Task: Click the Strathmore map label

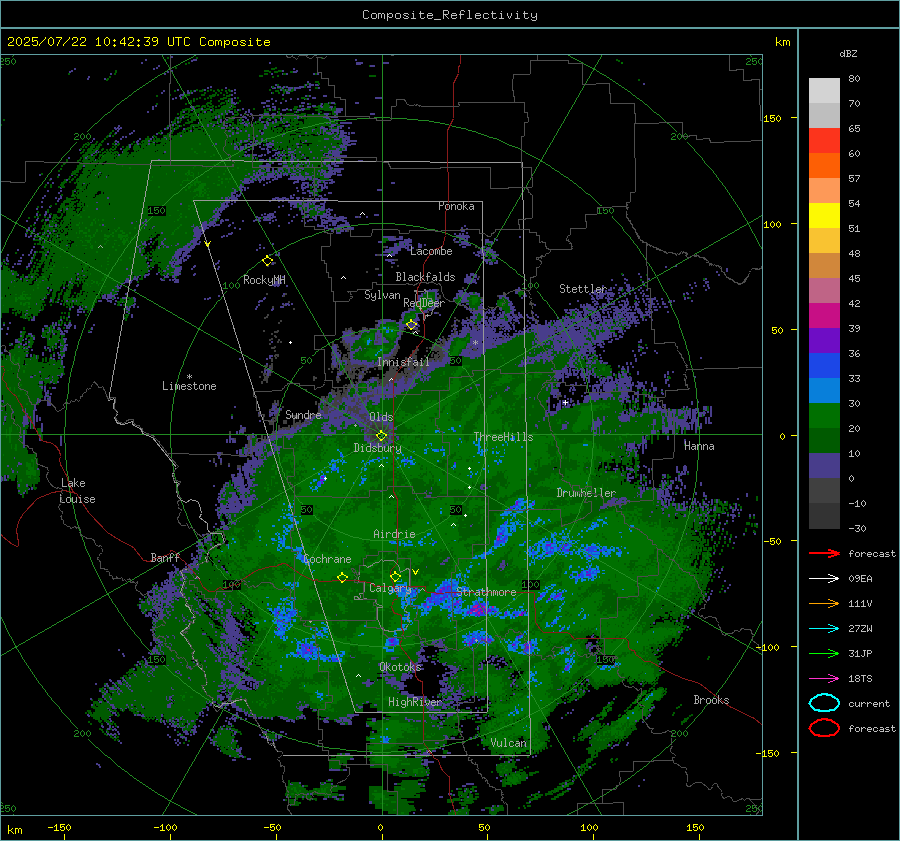Action: [486, 592]
